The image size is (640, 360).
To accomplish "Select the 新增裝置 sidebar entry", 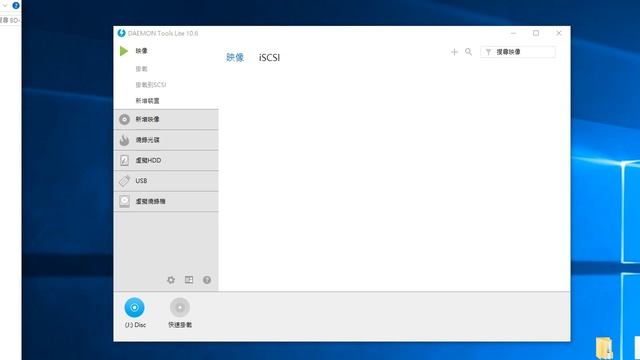I will pyautogui.click(x=147, y=101).
